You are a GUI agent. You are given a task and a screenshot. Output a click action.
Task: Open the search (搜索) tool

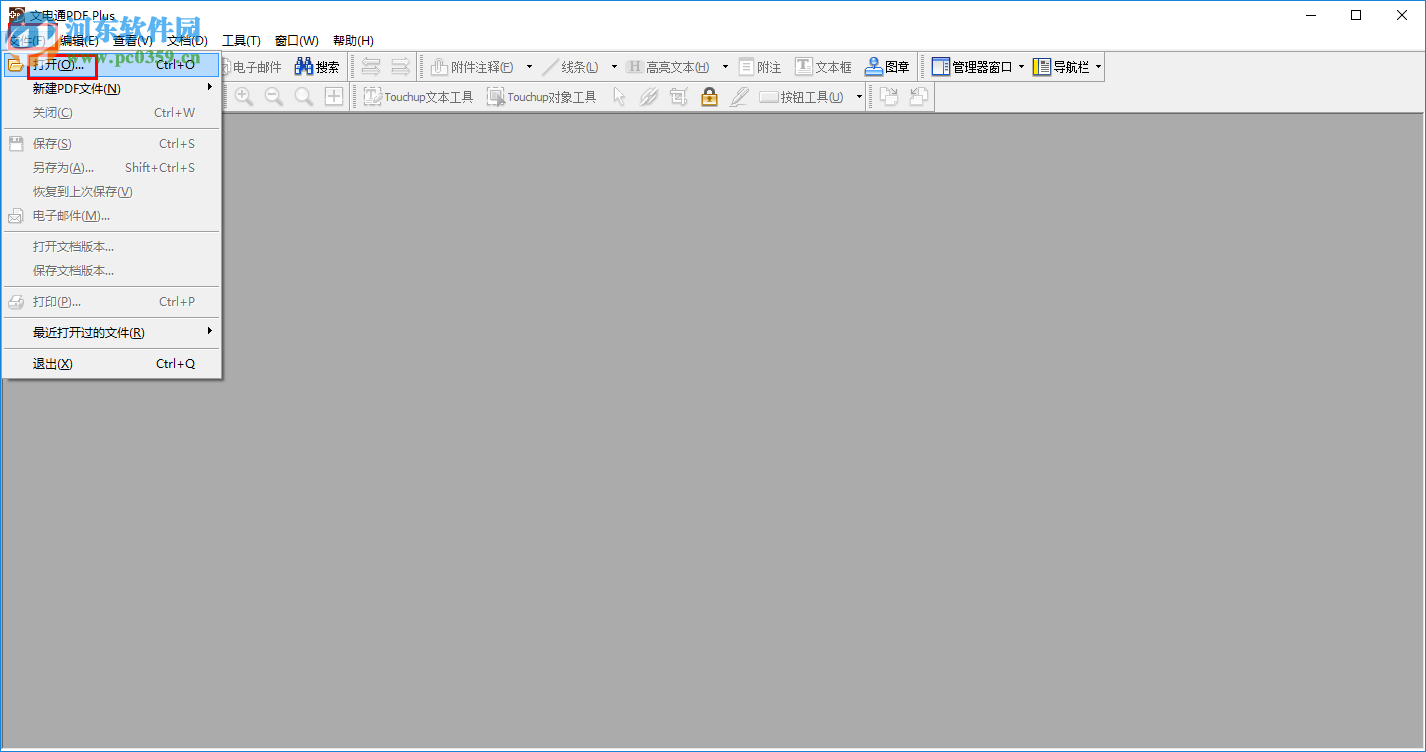click(317, 66)
